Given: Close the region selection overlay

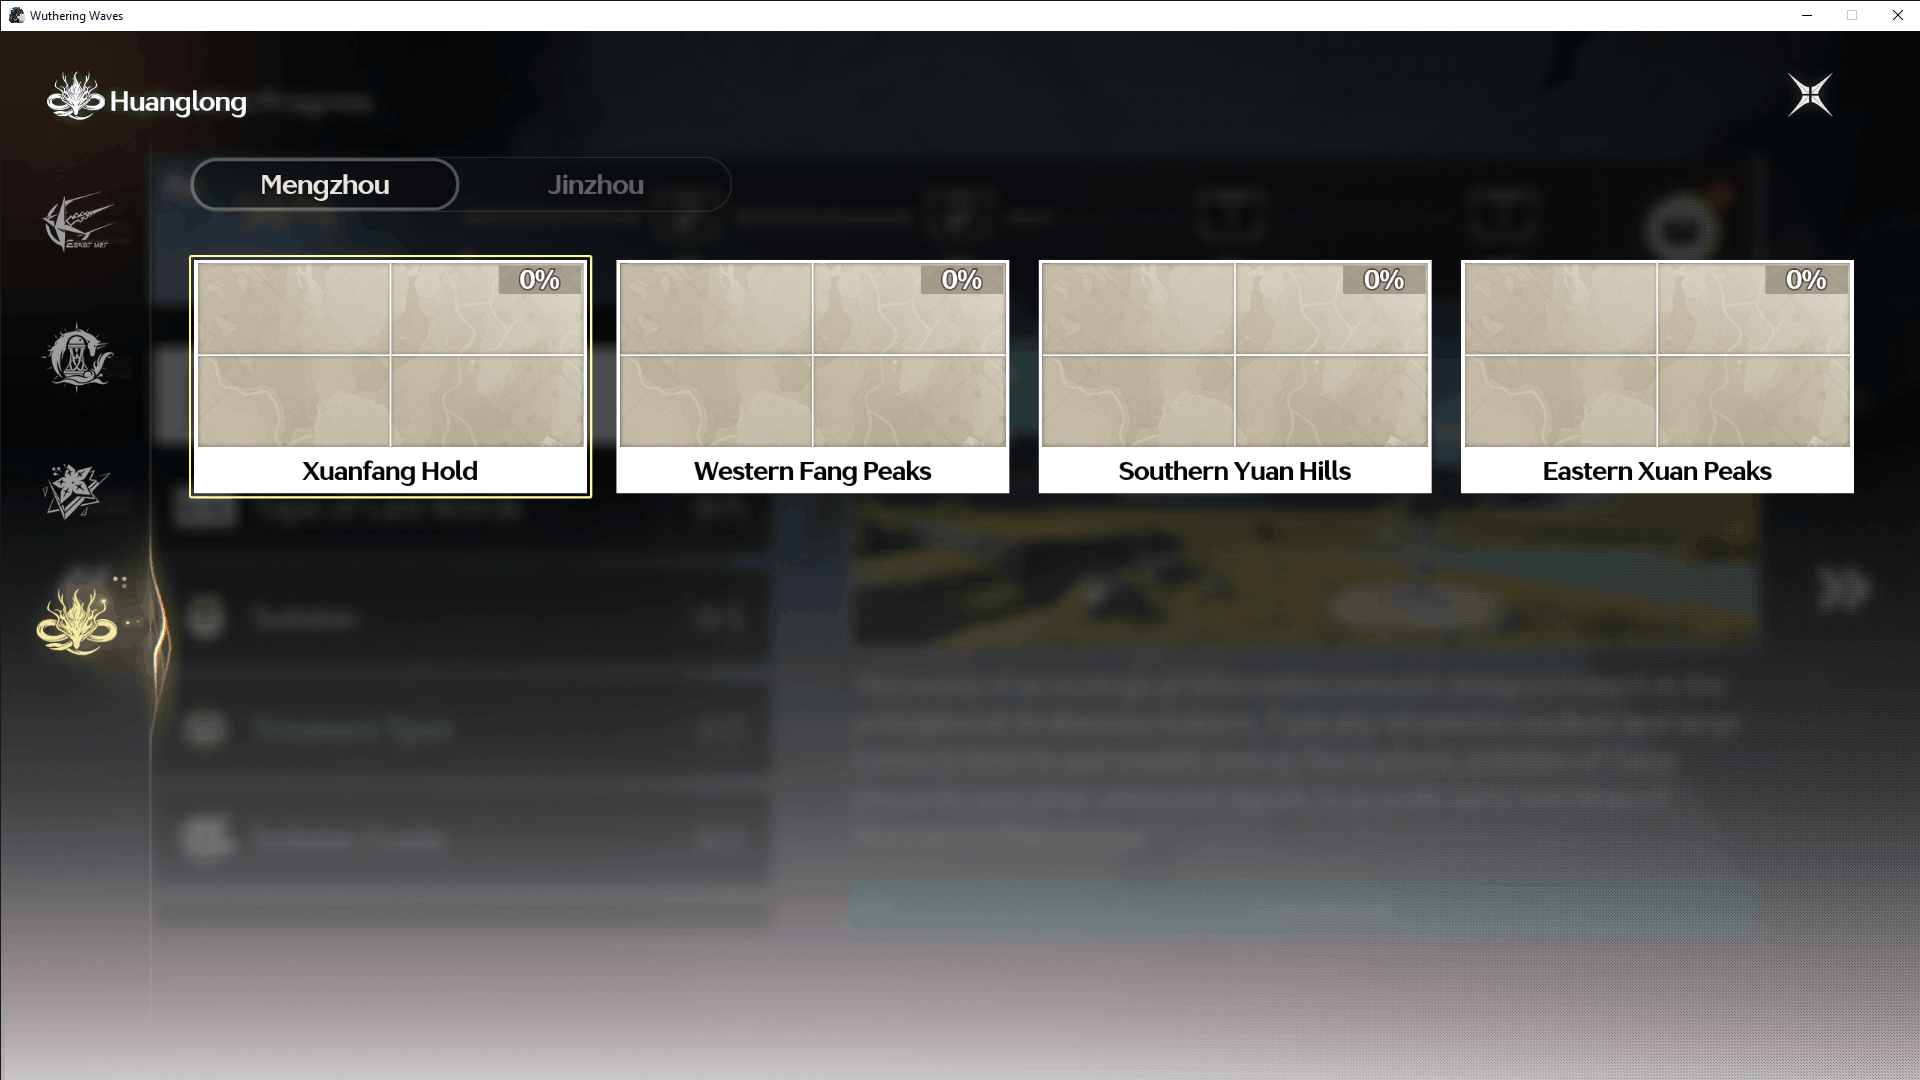Looking at the screenshot, I should (x=1810, y=95).
